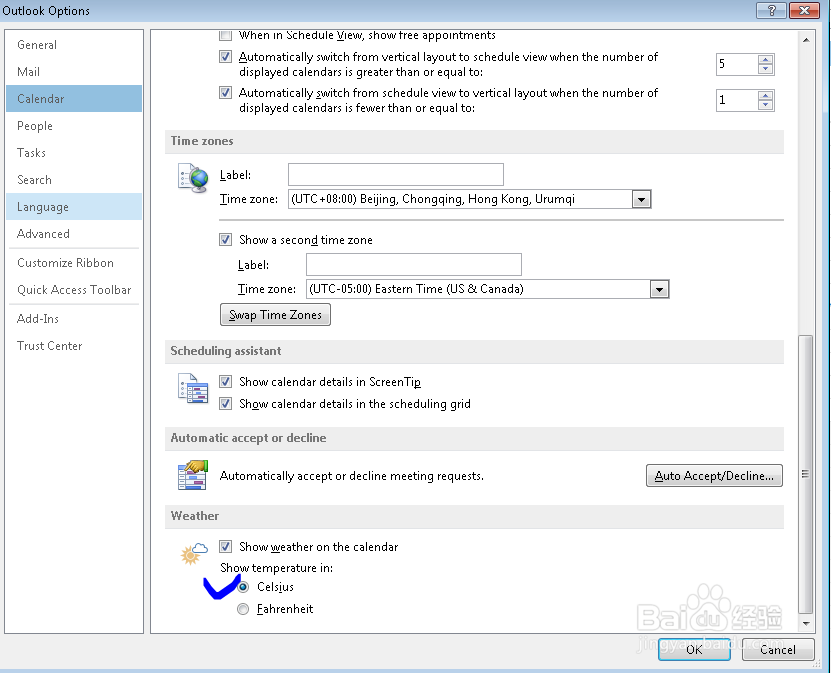Click the Swap Time Zones button
Image resolution: width=831 pixels, height=673 pixels.
[275, 315]
